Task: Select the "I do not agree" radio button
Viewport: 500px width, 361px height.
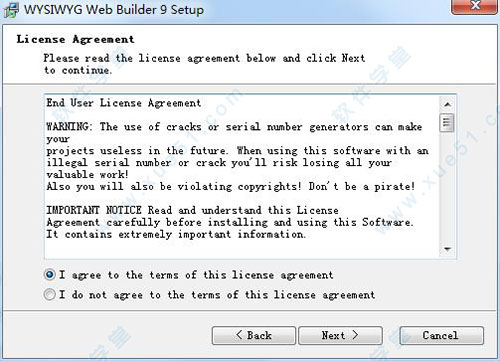Action: (50, 294)
